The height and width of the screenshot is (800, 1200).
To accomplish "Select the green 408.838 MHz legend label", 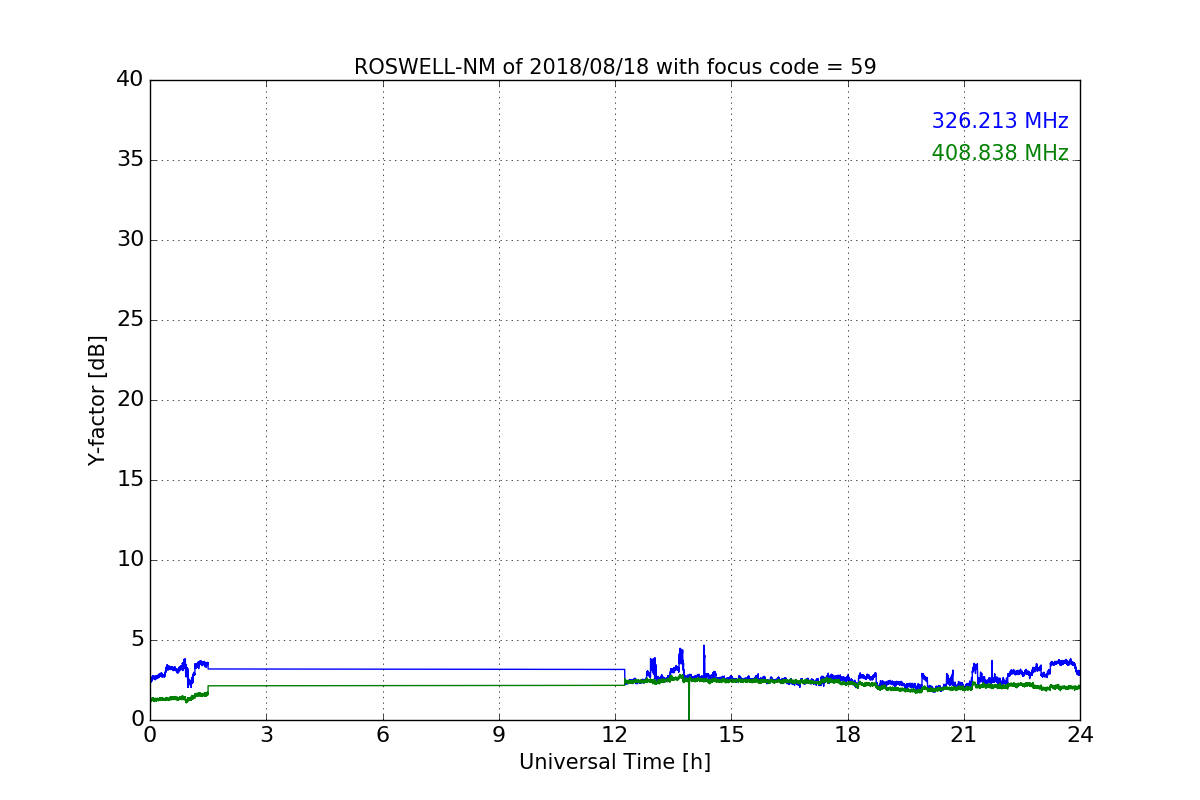I will (1000, 153).
